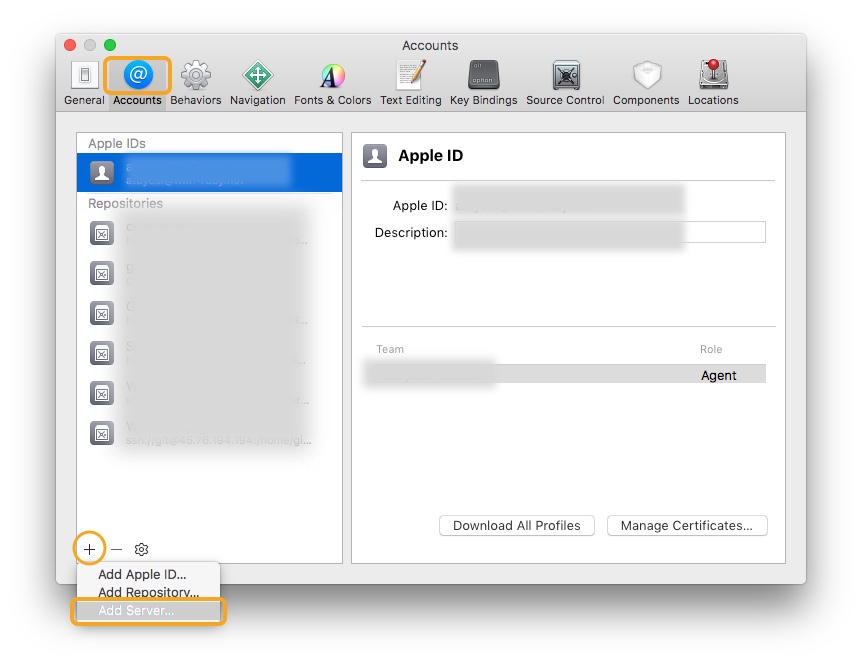
Task: Click Download All Profiles button
Action: coord(517,526)
